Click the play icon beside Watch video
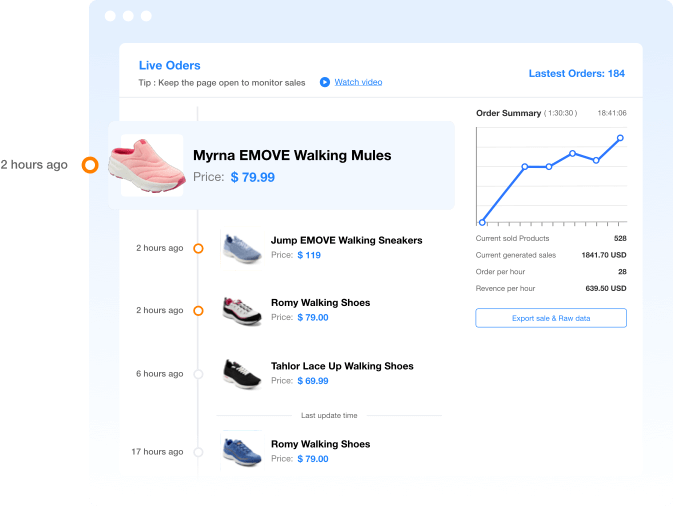674x506 pixels. (325, 82)
